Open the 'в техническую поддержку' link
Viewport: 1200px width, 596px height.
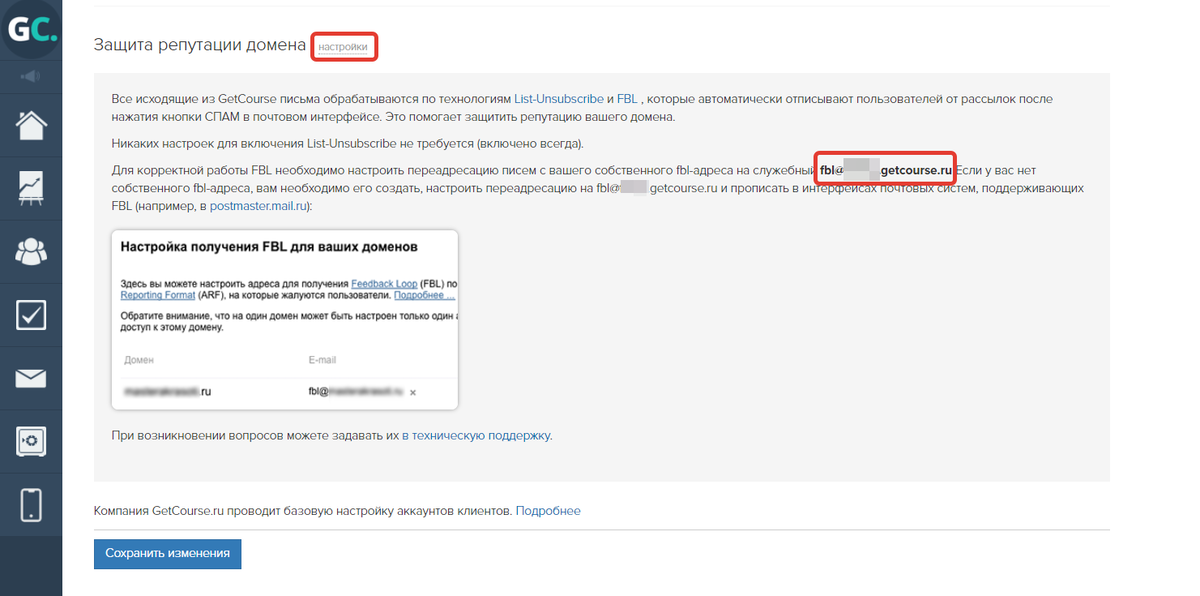coord(476,435)
